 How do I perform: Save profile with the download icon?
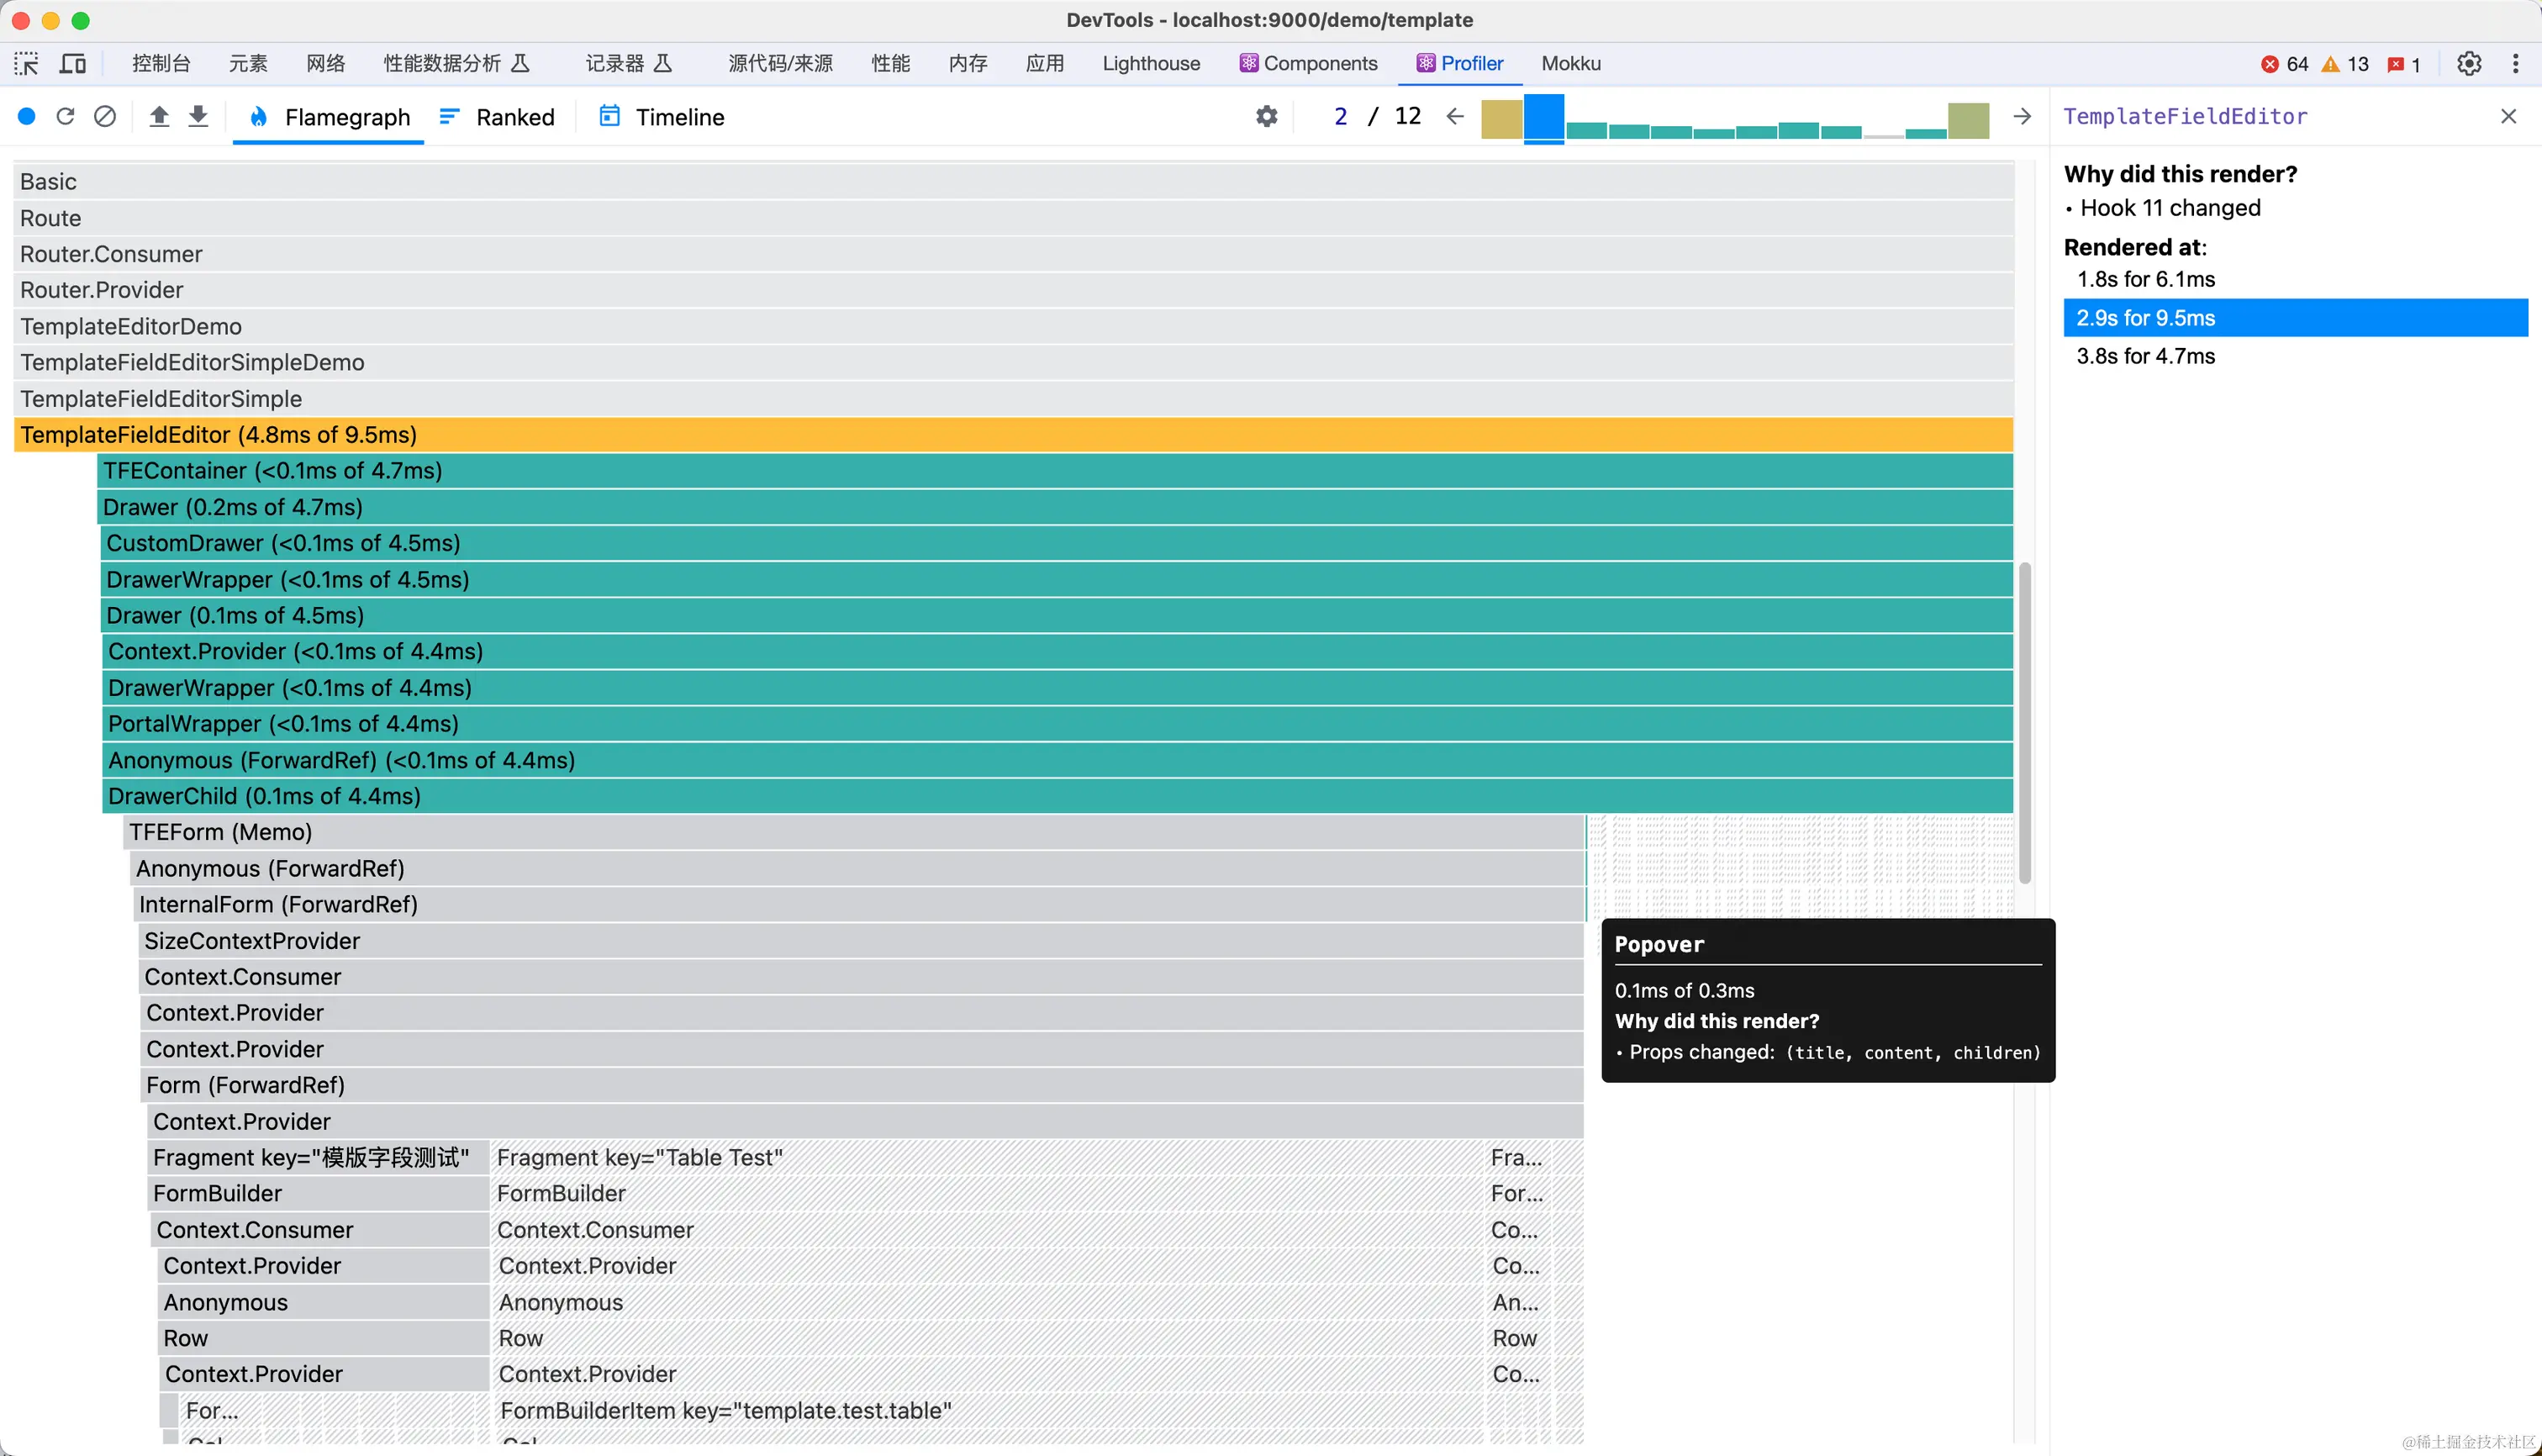pyautogui.click(x=198, y=117)
